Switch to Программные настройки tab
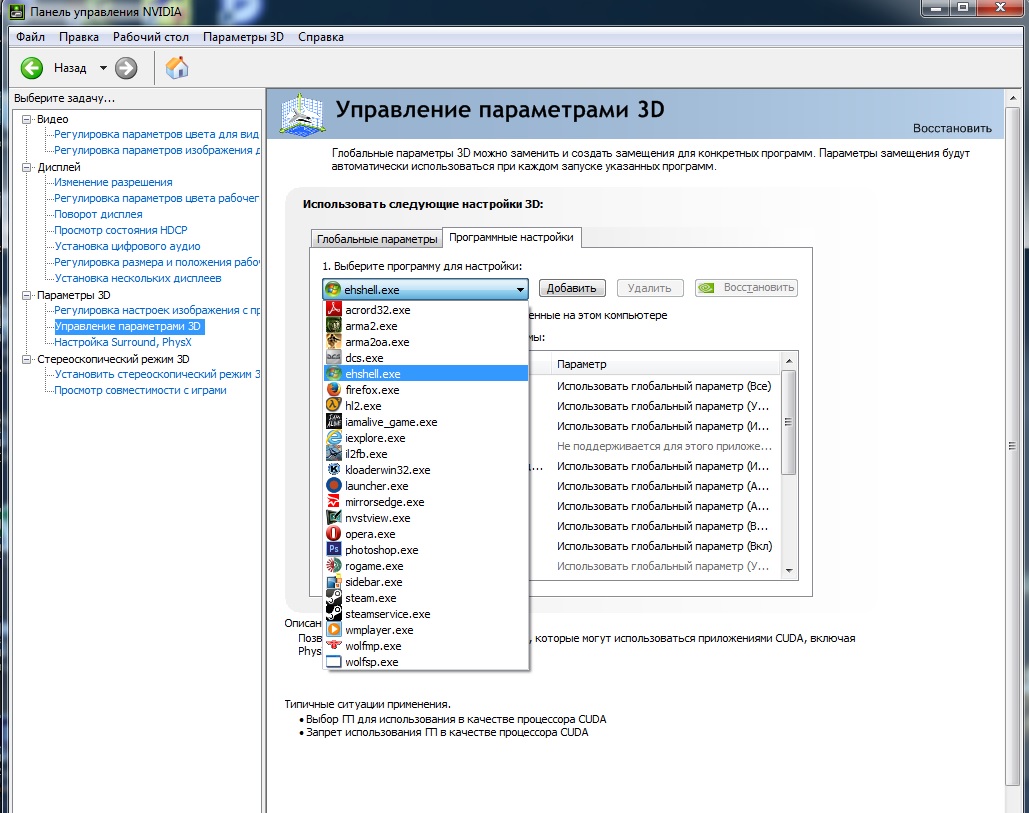The width and height of the screenshot is (1029, 813). pyautogui.click(x=511, y=238)
